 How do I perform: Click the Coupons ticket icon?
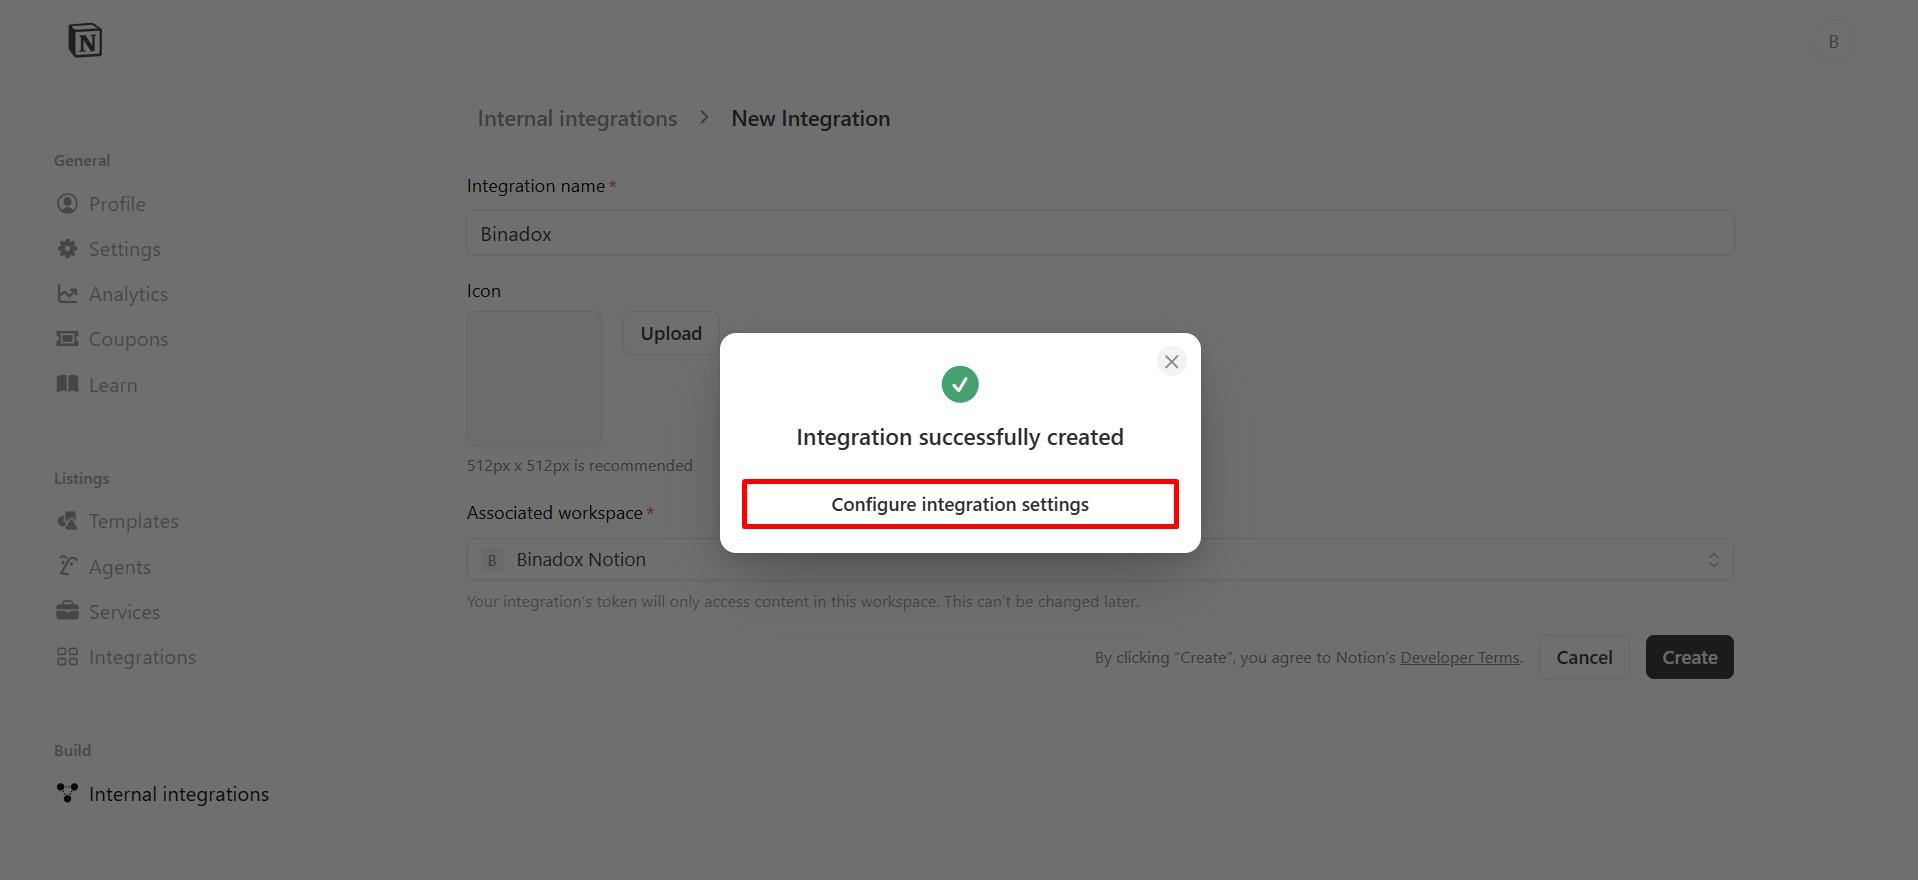coord(66,338)
